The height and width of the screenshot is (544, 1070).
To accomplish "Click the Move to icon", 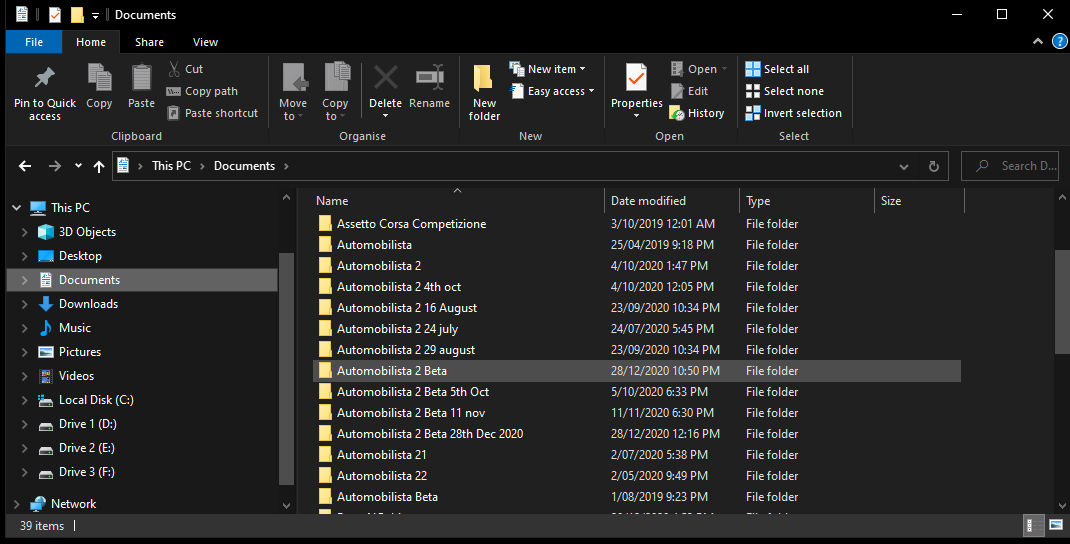I will [295, 77].
